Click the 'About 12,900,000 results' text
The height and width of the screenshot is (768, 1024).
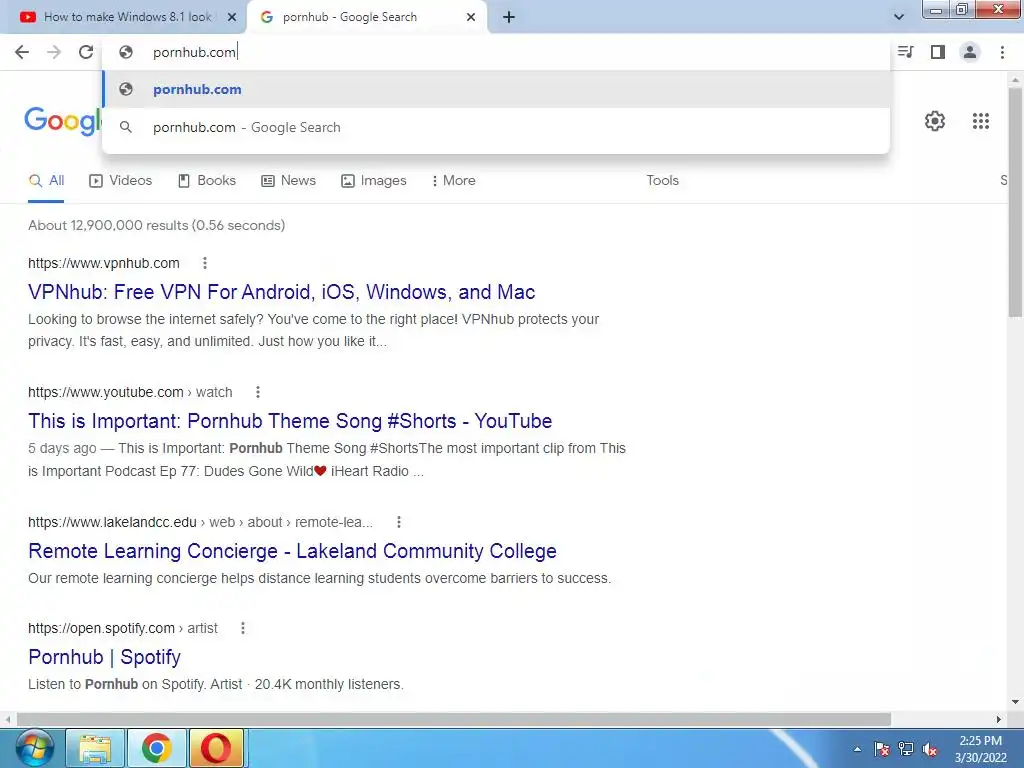tap(157, 225)
